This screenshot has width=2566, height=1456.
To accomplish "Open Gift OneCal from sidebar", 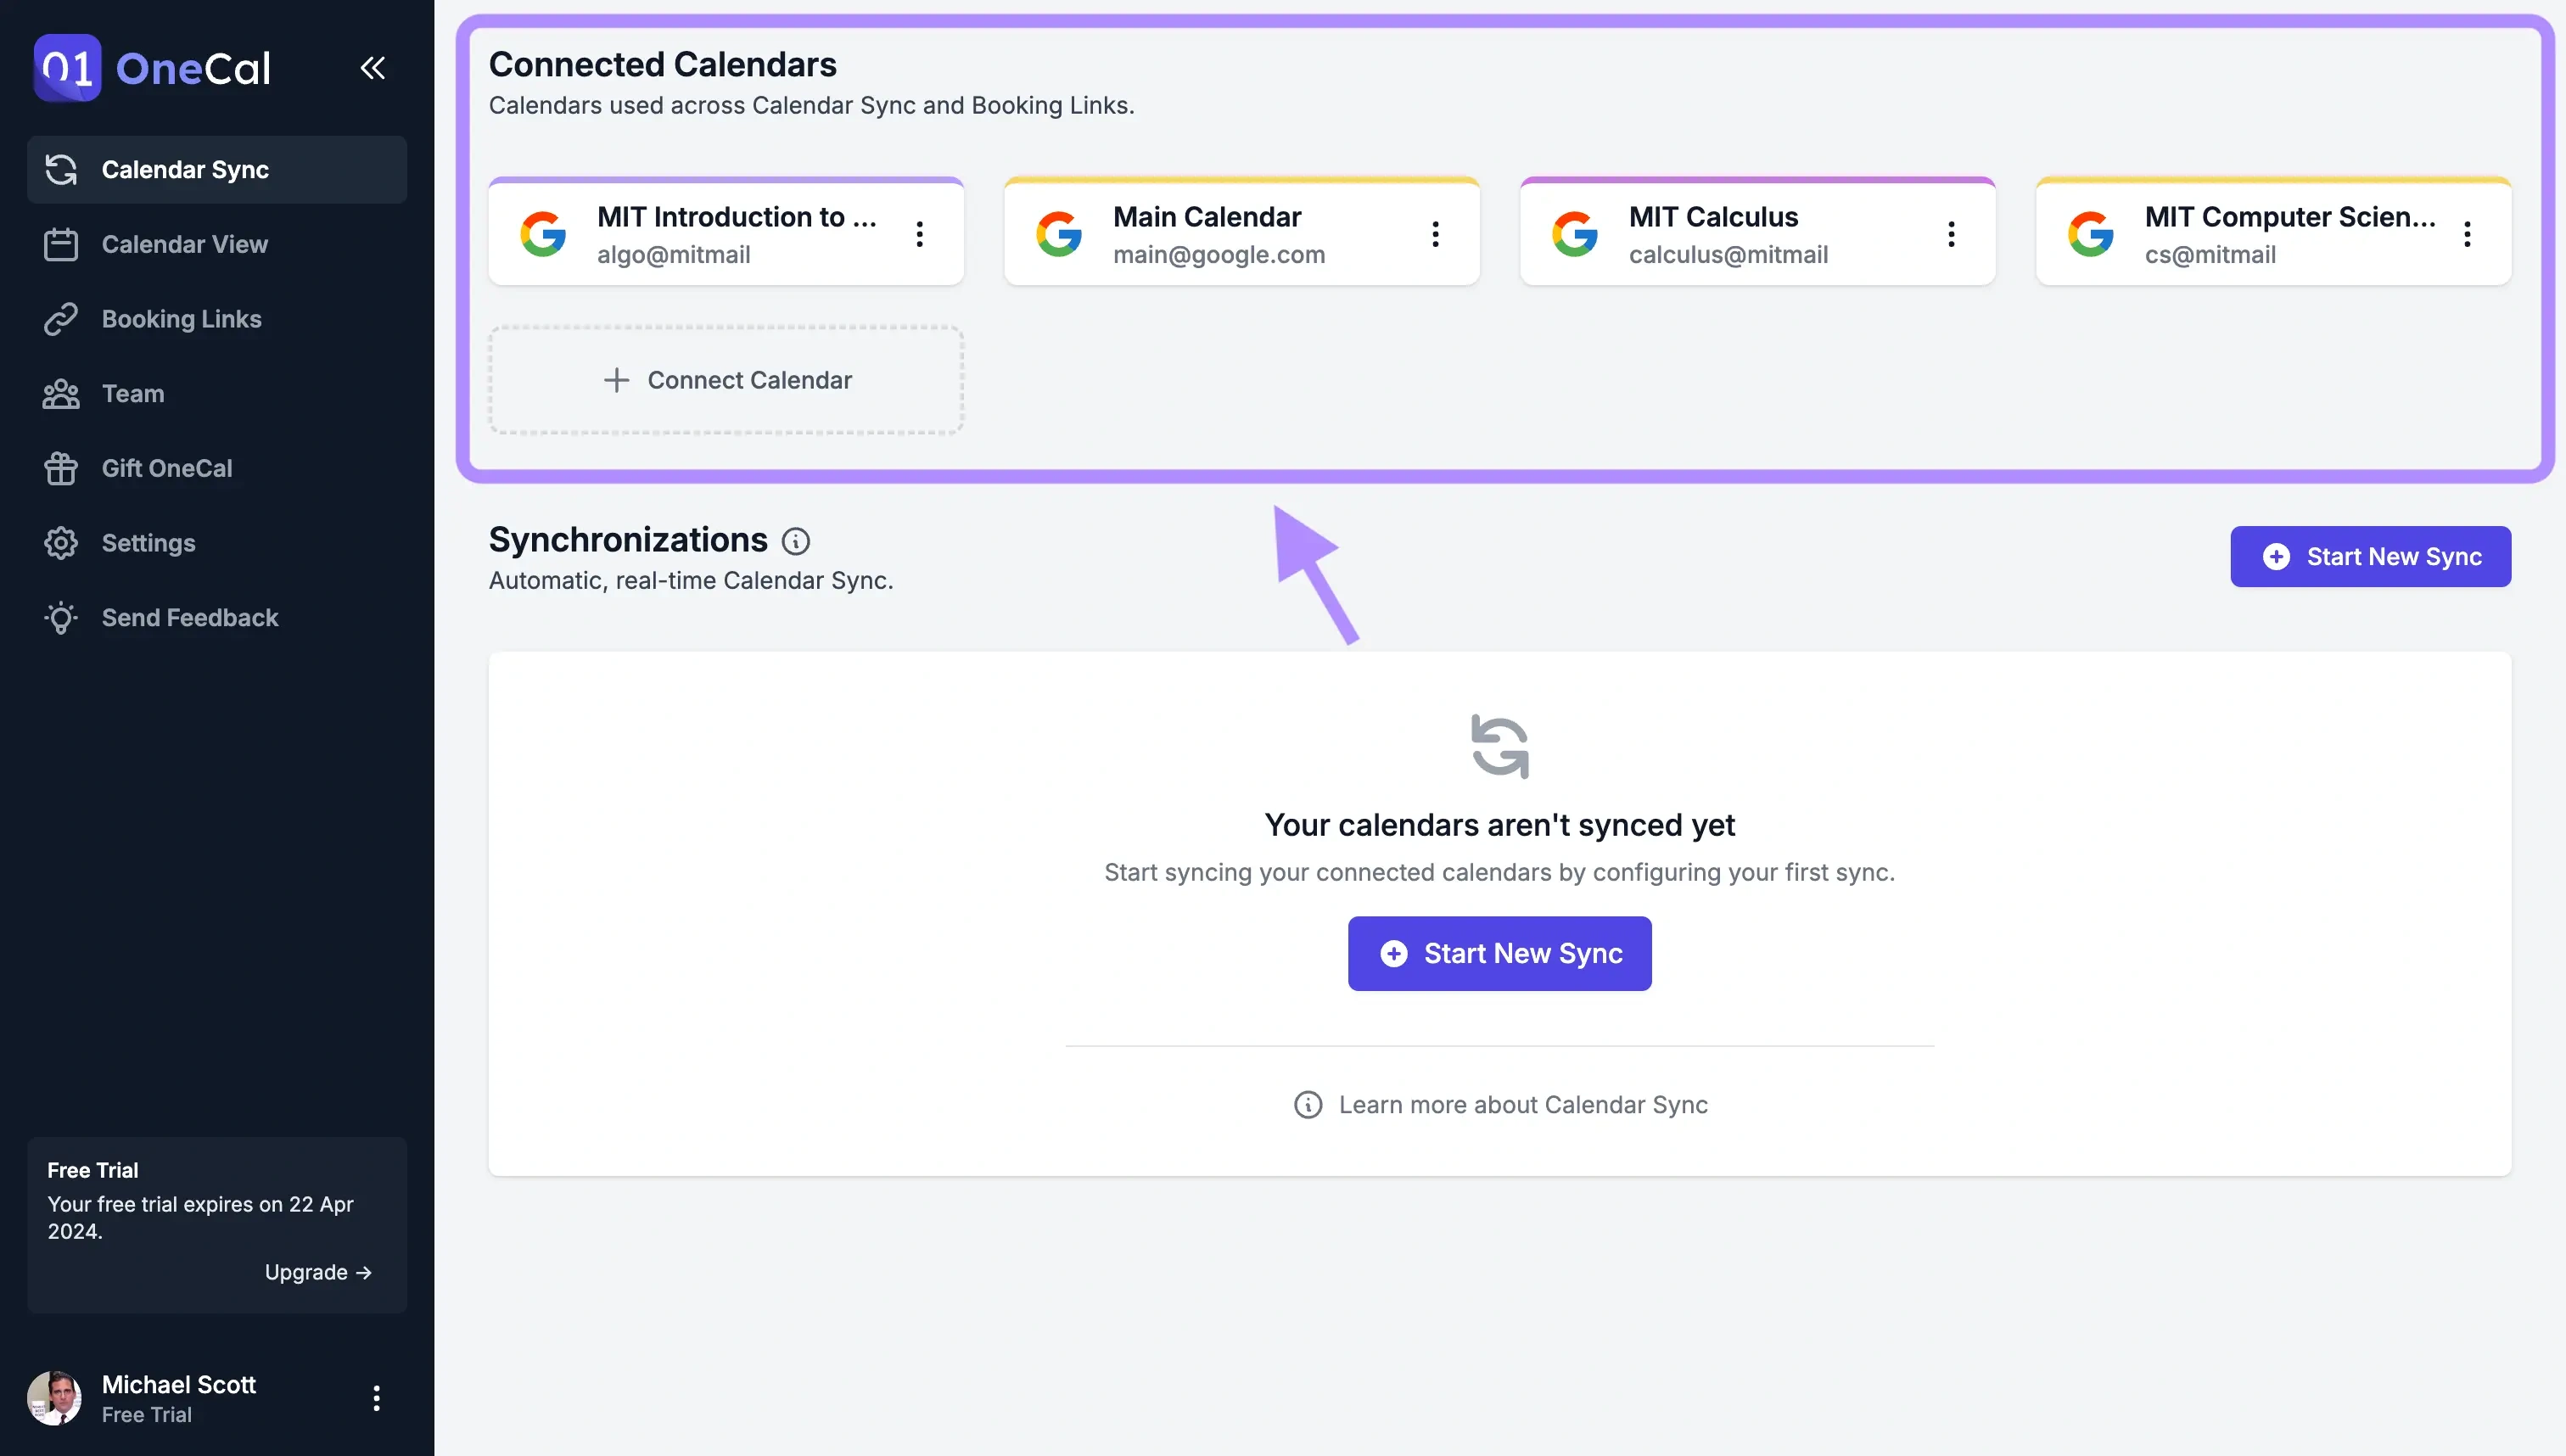I will [x=166, y=468].
